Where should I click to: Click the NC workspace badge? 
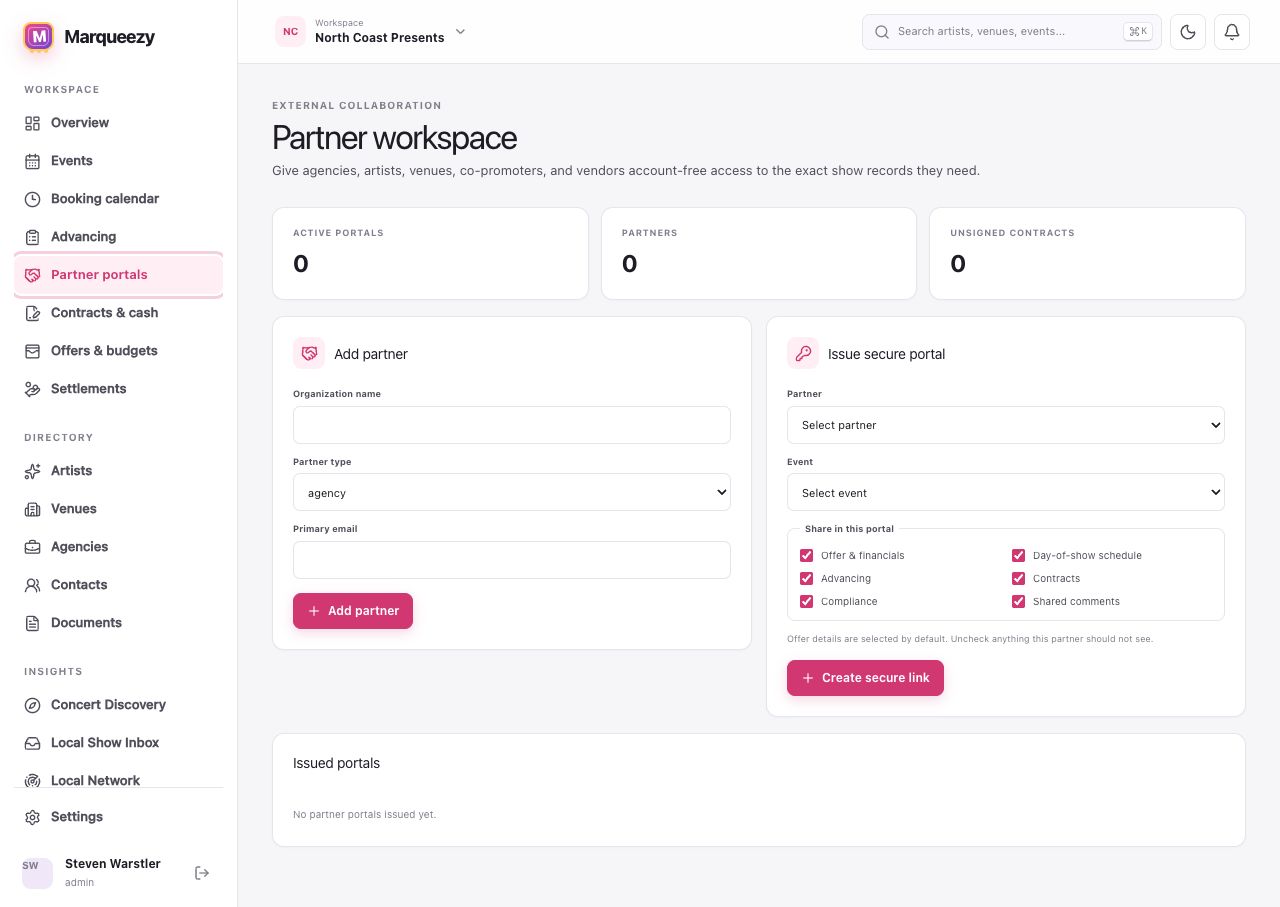290,32
